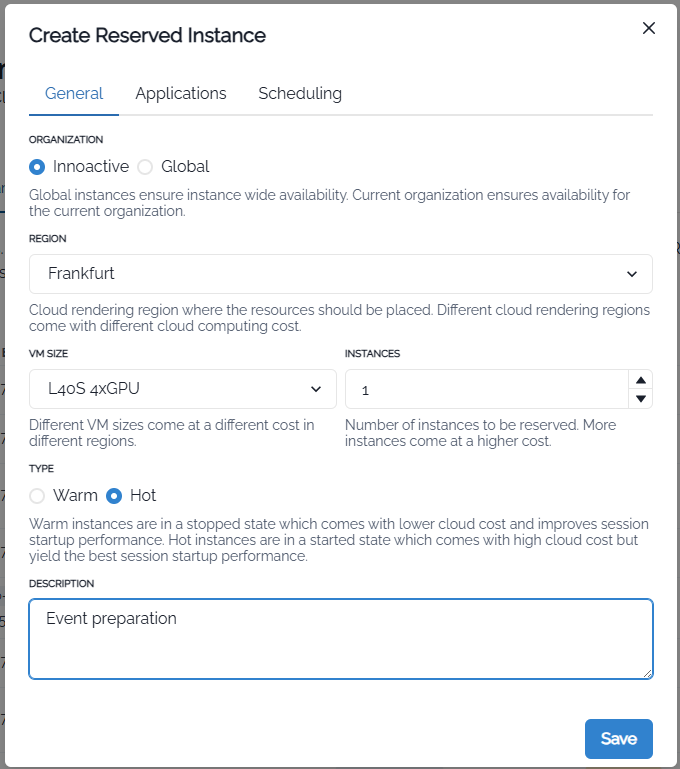Open the General tab

(x=74, y=93)
